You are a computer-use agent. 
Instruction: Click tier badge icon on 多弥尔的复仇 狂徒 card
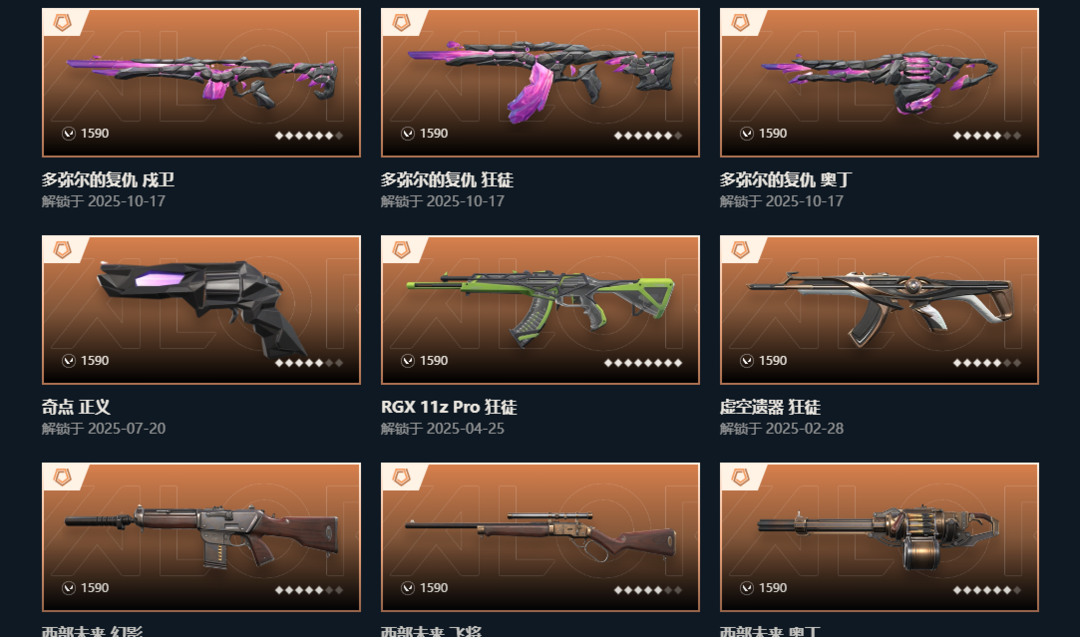(x=402, y=23)
